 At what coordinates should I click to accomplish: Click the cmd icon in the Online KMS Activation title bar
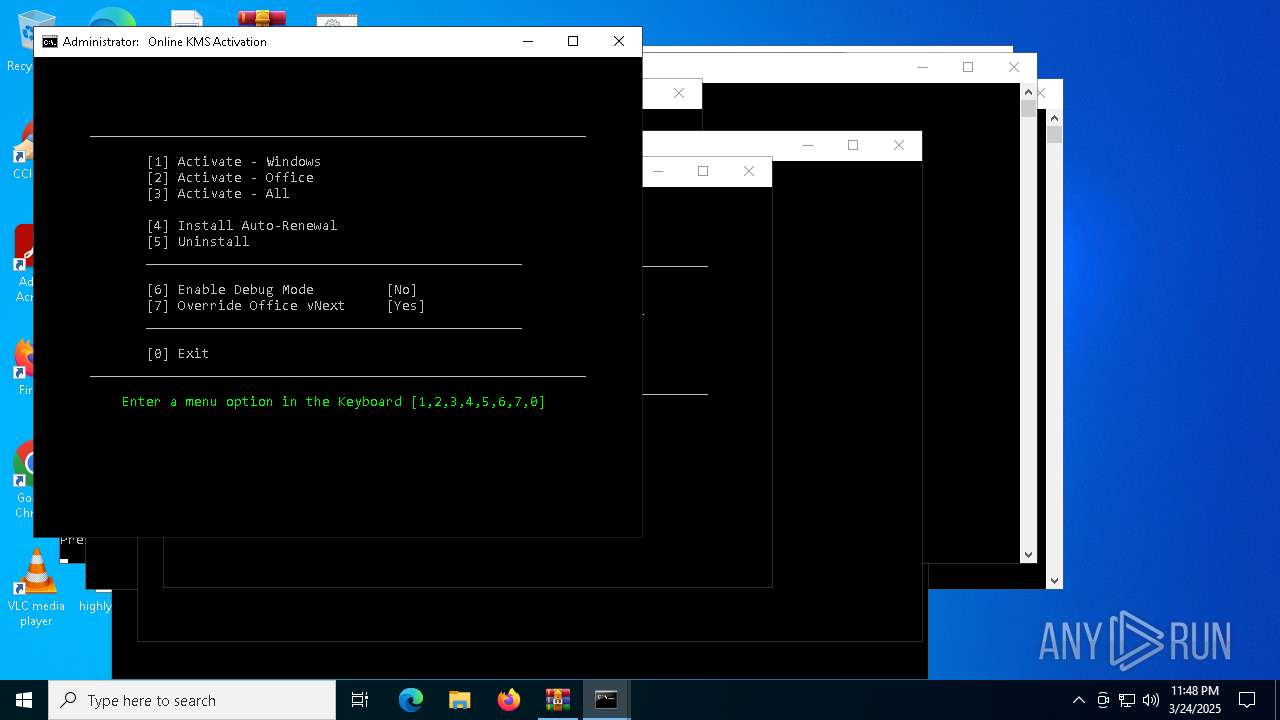coord(49,42)
